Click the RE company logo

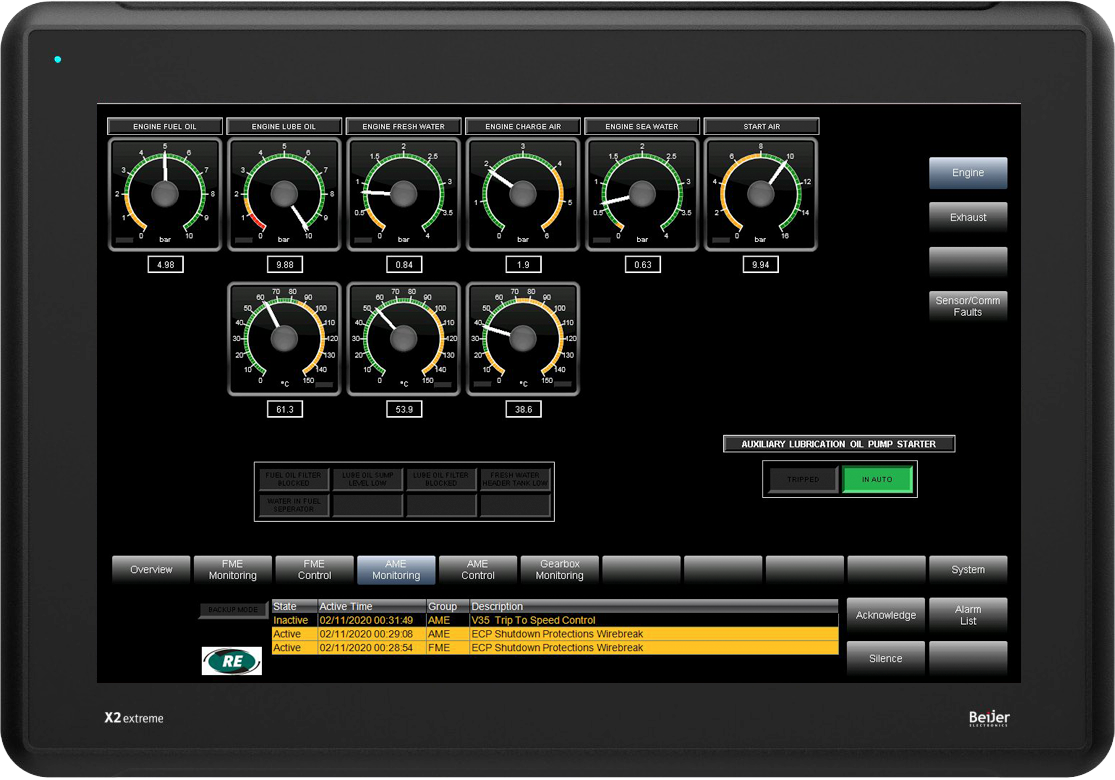(232, 661)
